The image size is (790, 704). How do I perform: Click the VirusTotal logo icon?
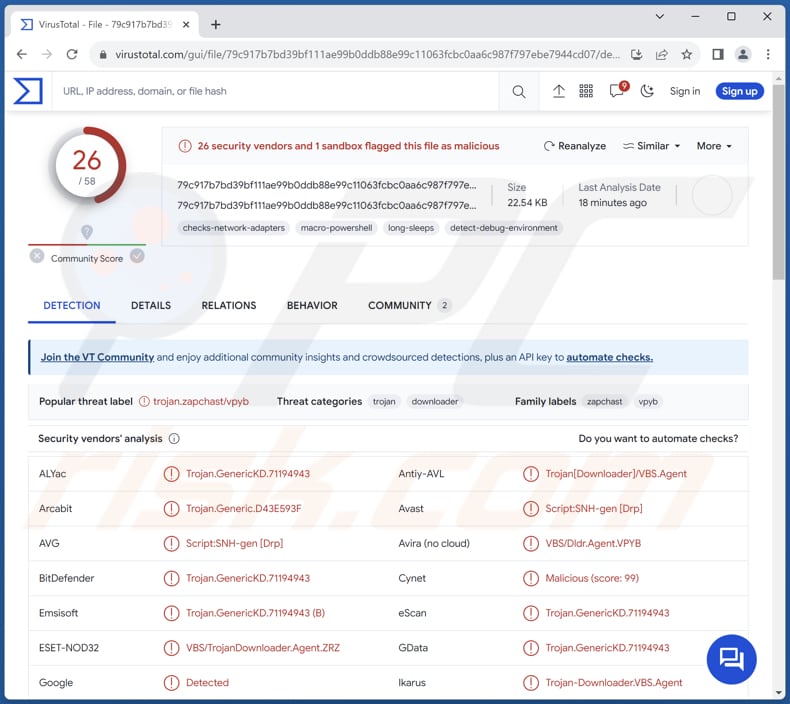point(28,91)
